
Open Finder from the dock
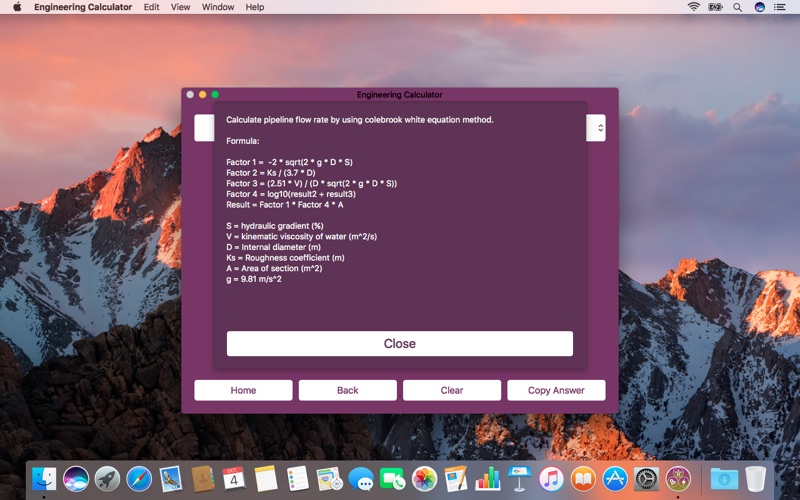click(44, 479)
